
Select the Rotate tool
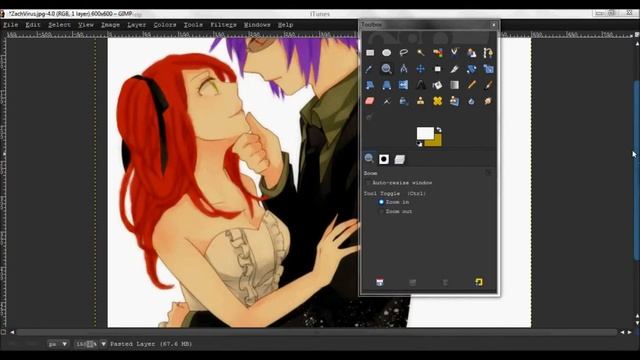471,69
